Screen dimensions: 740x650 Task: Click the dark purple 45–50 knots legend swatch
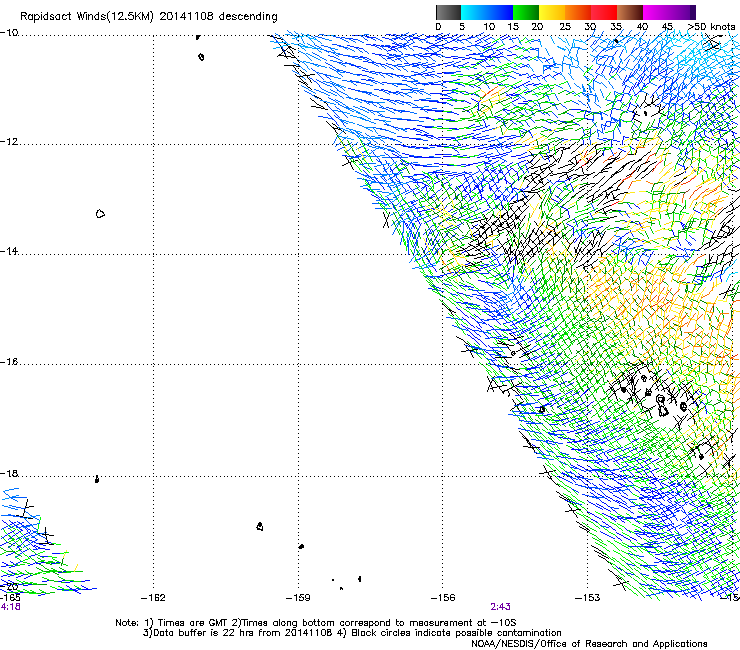point(682,12)
